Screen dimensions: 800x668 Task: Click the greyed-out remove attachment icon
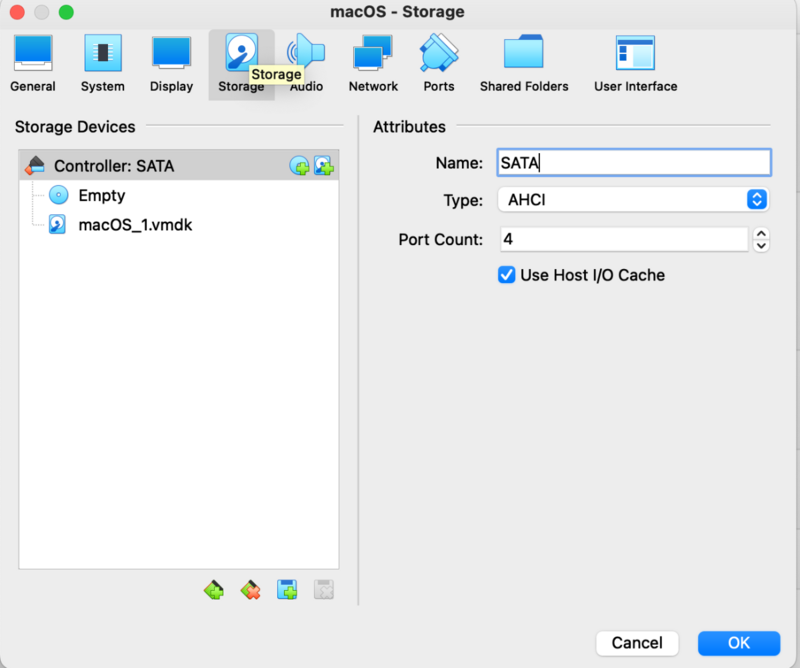pyautogui.click(x=323, y=590)
